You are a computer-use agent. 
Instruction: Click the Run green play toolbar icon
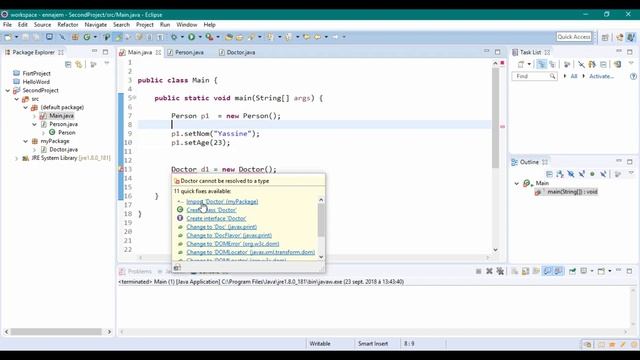click(191, 37)
